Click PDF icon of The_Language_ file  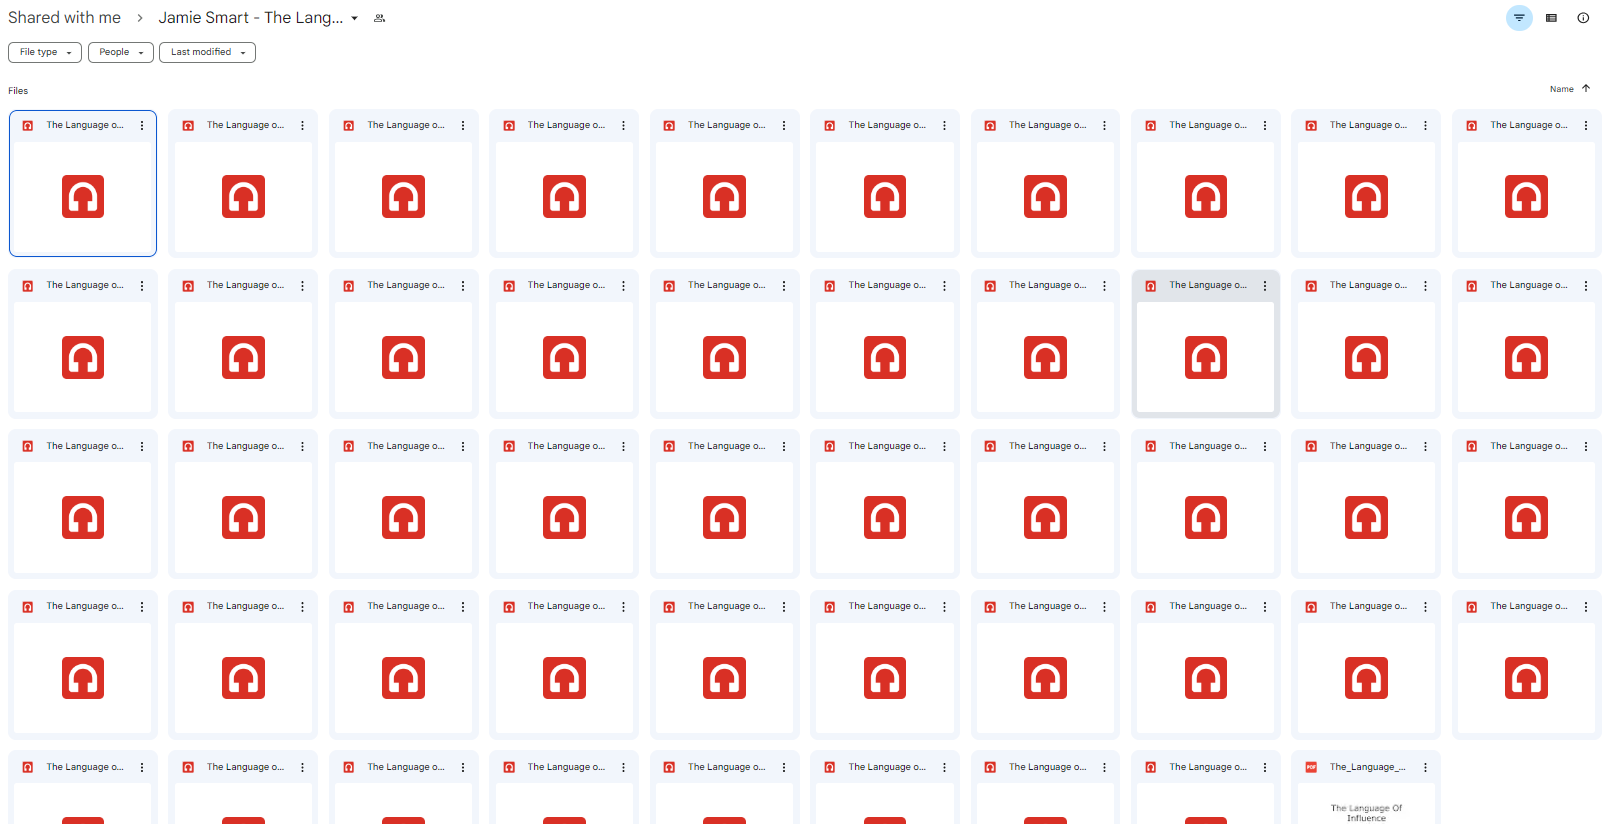tap(1311, 767)
